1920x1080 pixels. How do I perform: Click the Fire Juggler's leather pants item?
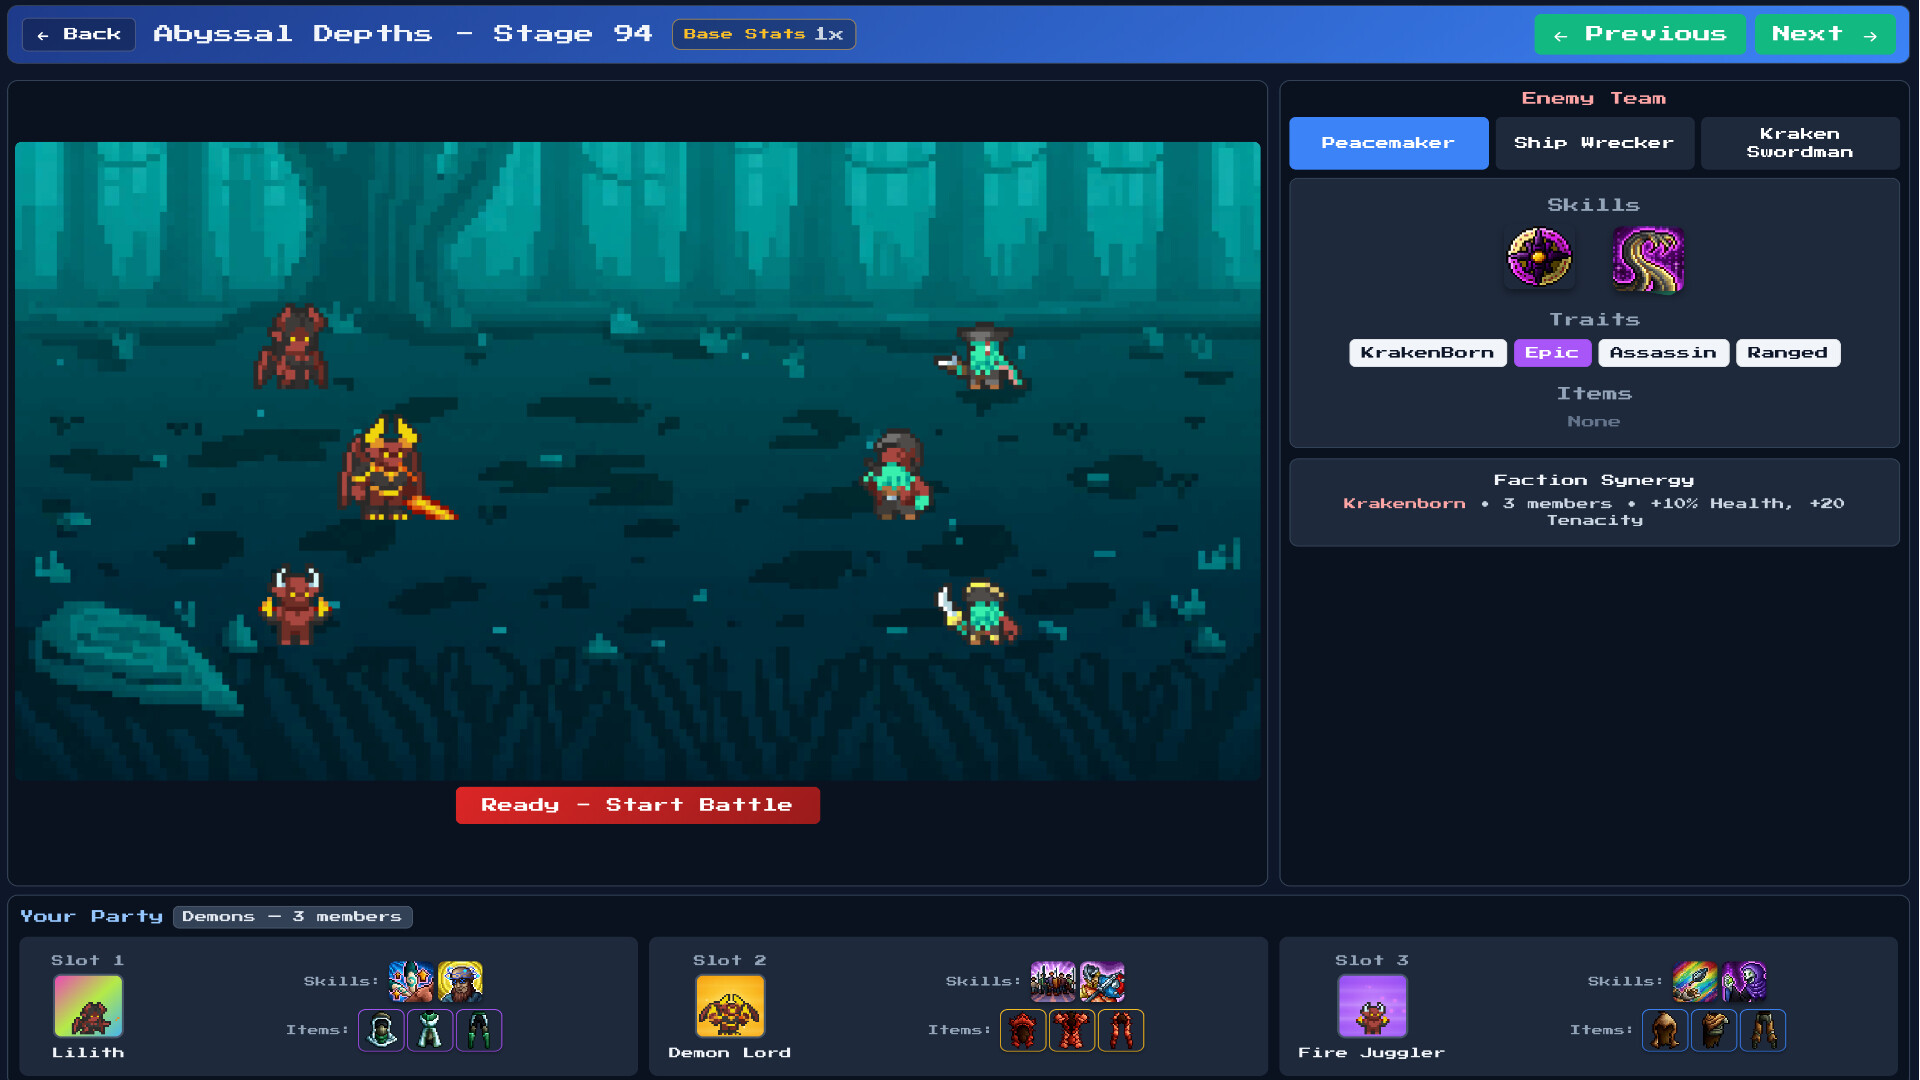tap(1764, 1030)
